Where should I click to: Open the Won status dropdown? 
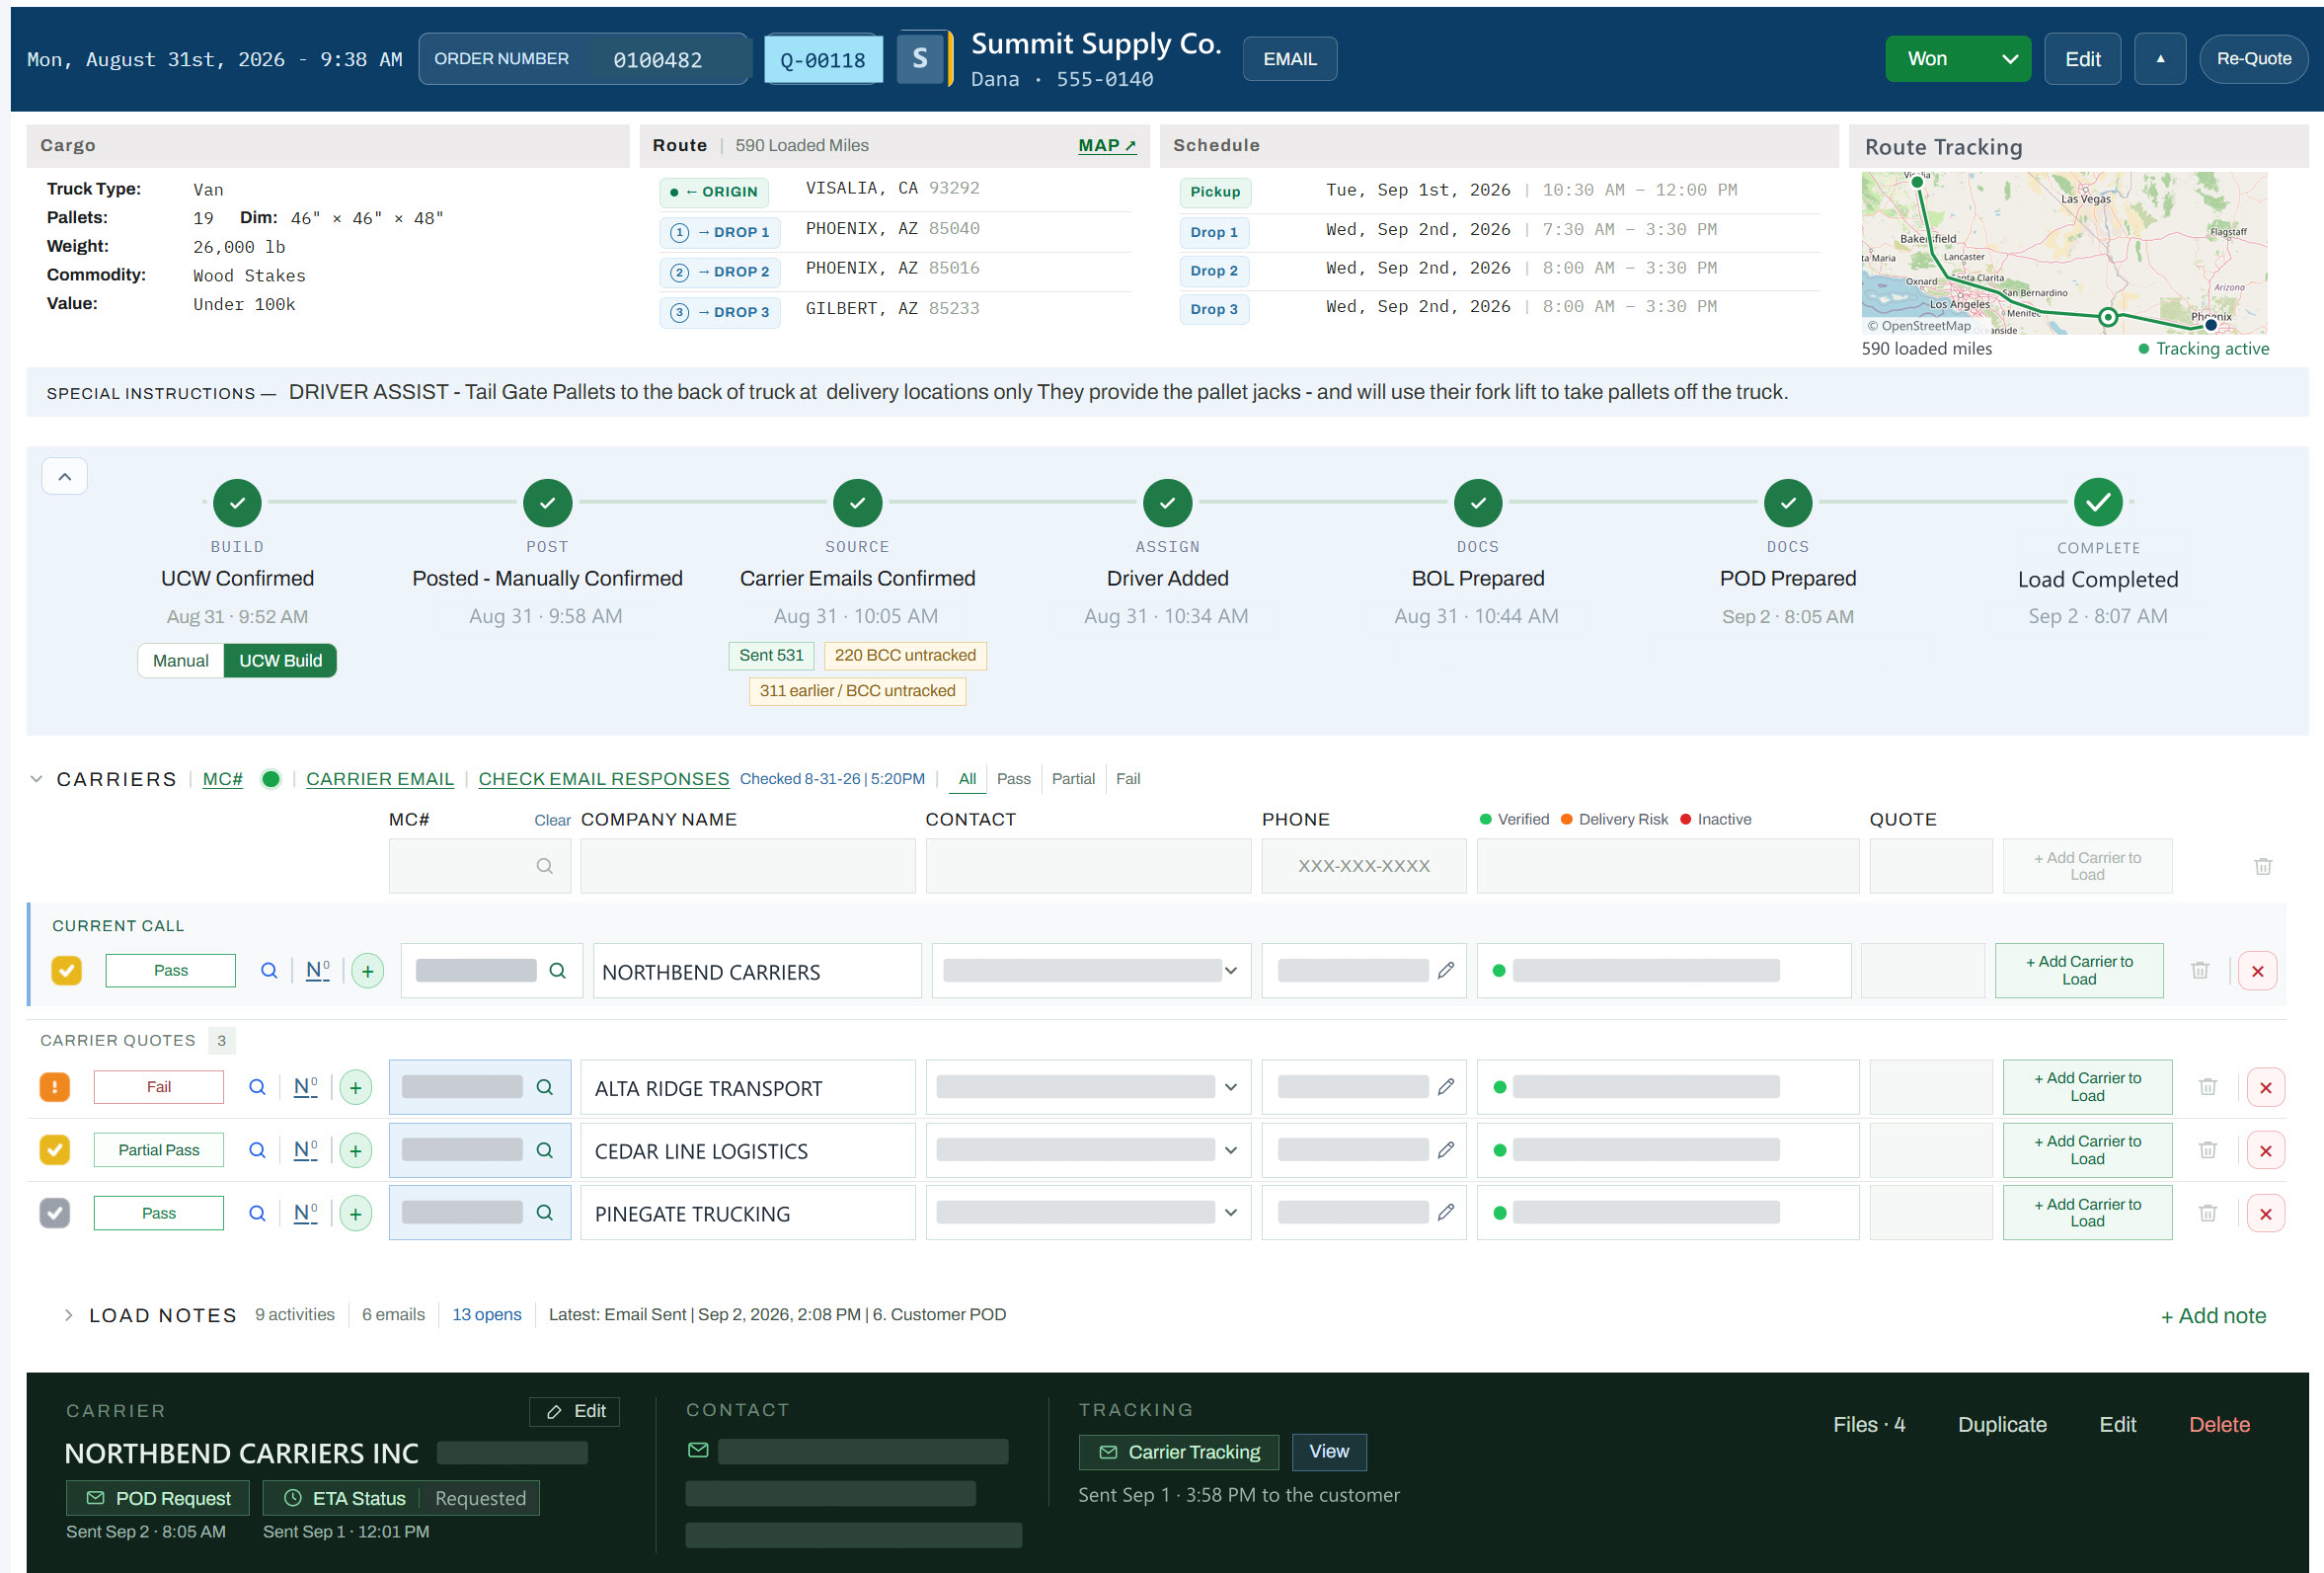[1957, 59]
